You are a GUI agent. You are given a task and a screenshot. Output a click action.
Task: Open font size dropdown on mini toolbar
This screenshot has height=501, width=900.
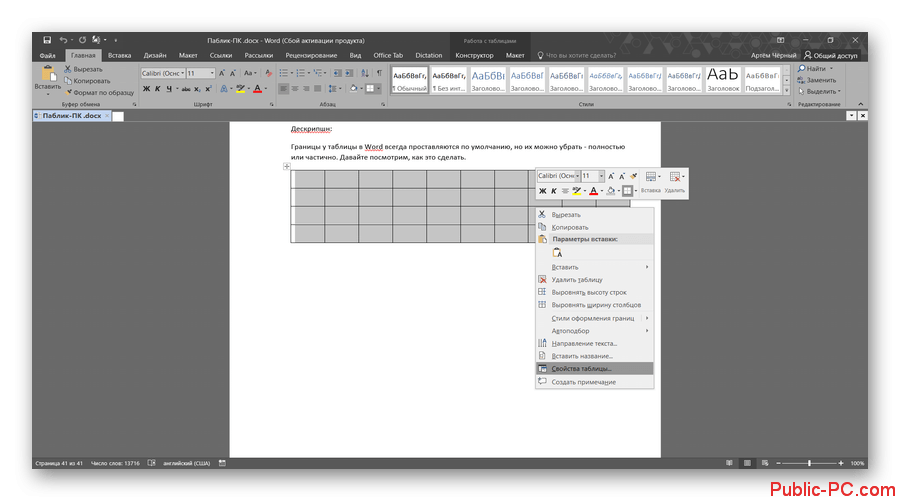(600, 176)
